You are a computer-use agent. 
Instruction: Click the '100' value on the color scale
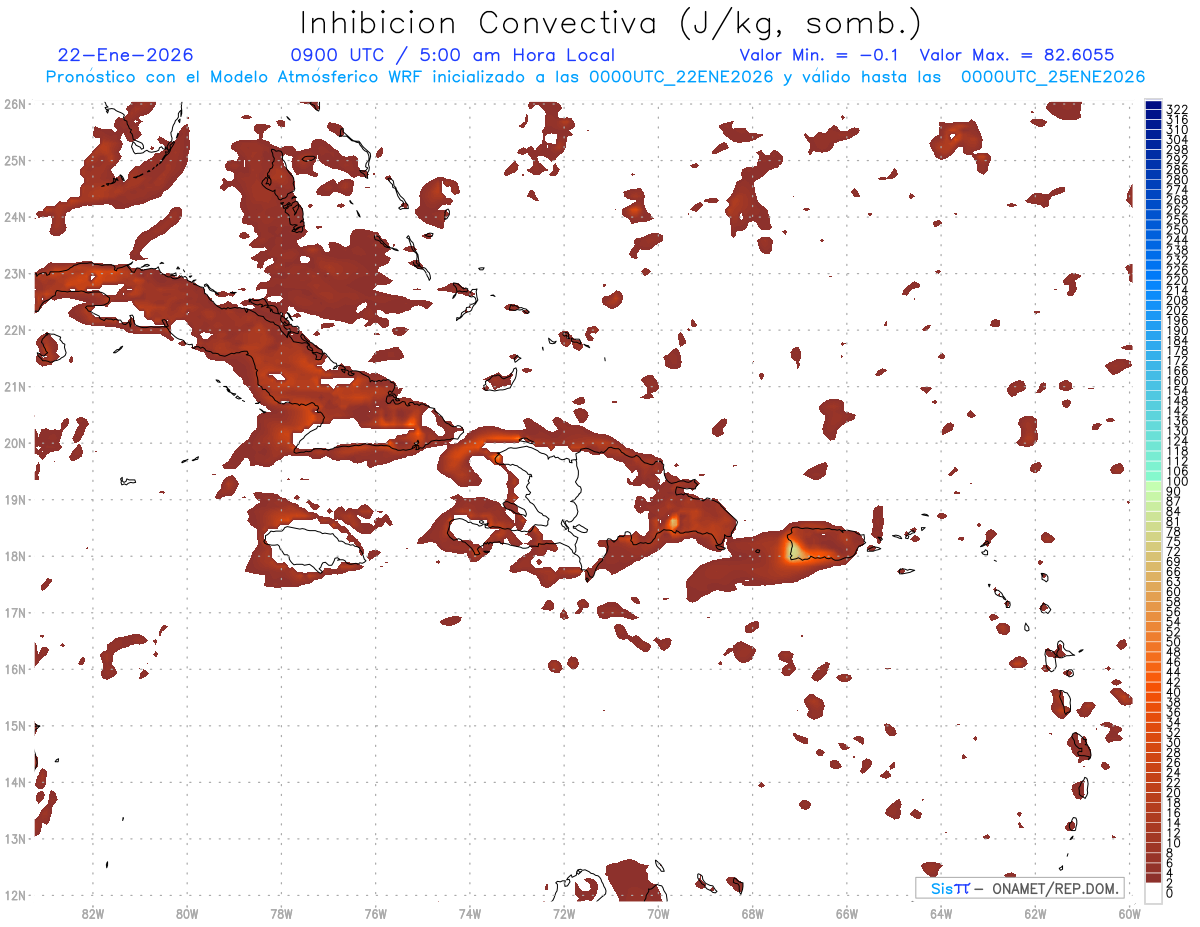click(1177, 482)
